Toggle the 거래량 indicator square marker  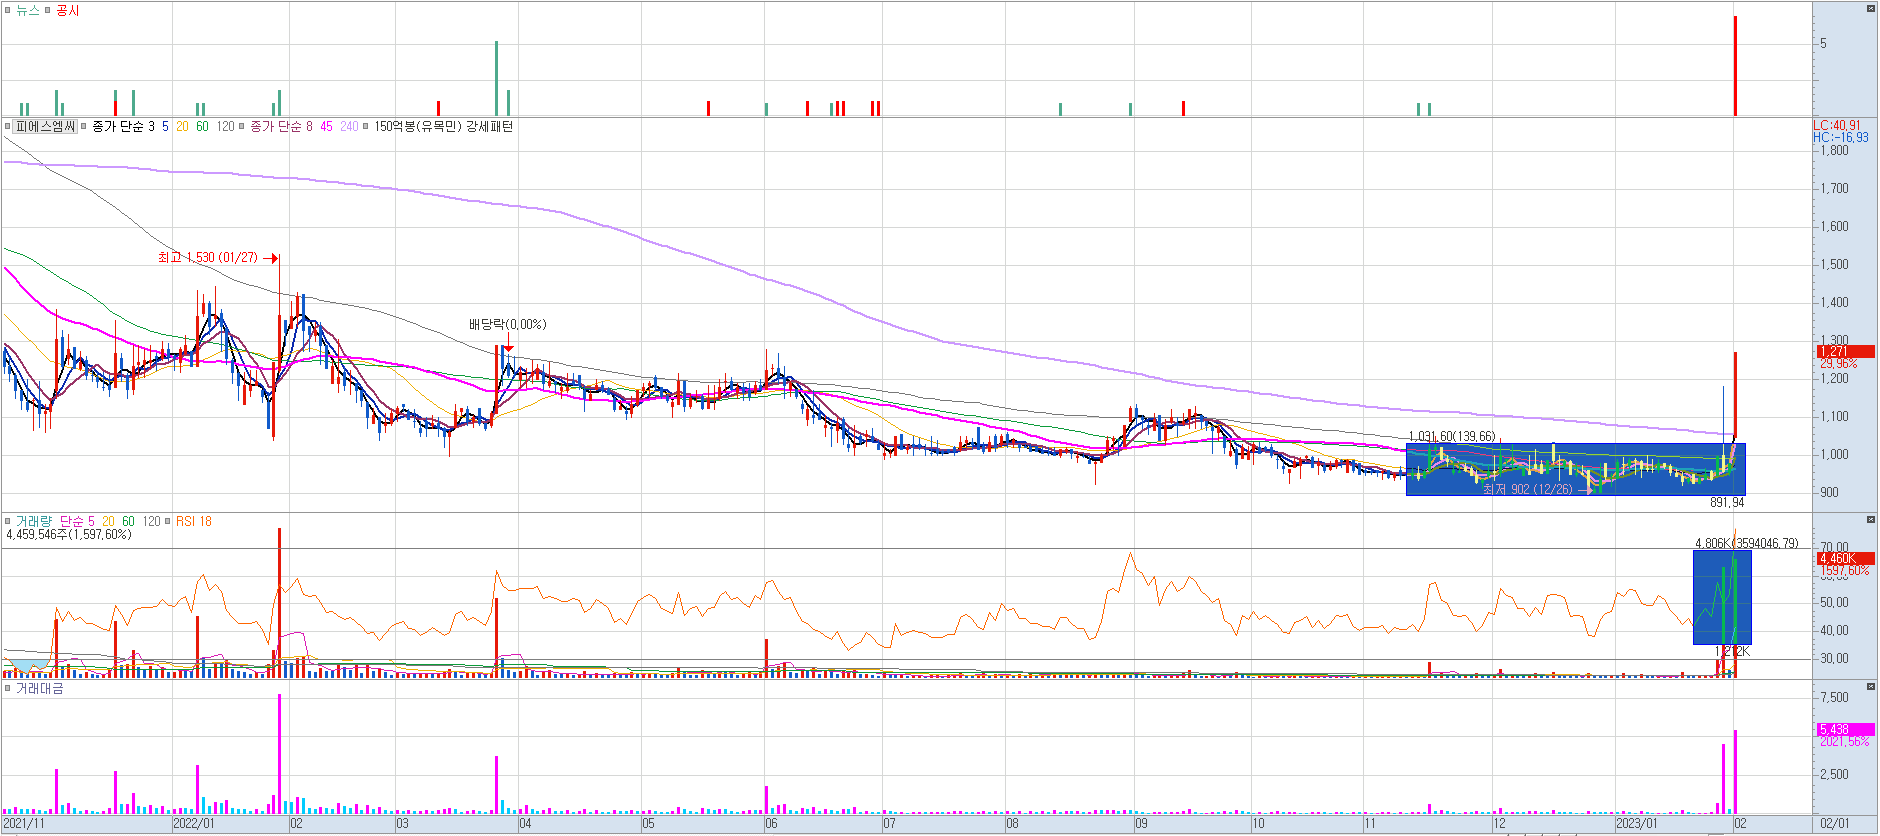coord(8,521)
